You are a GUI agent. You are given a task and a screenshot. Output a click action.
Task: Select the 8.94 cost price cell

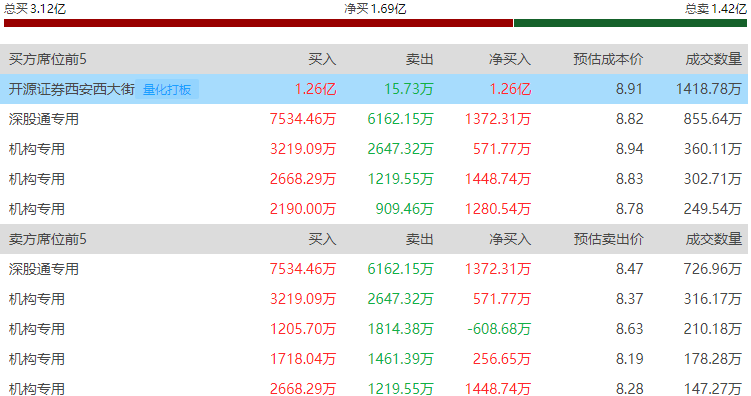click(629, 149)
